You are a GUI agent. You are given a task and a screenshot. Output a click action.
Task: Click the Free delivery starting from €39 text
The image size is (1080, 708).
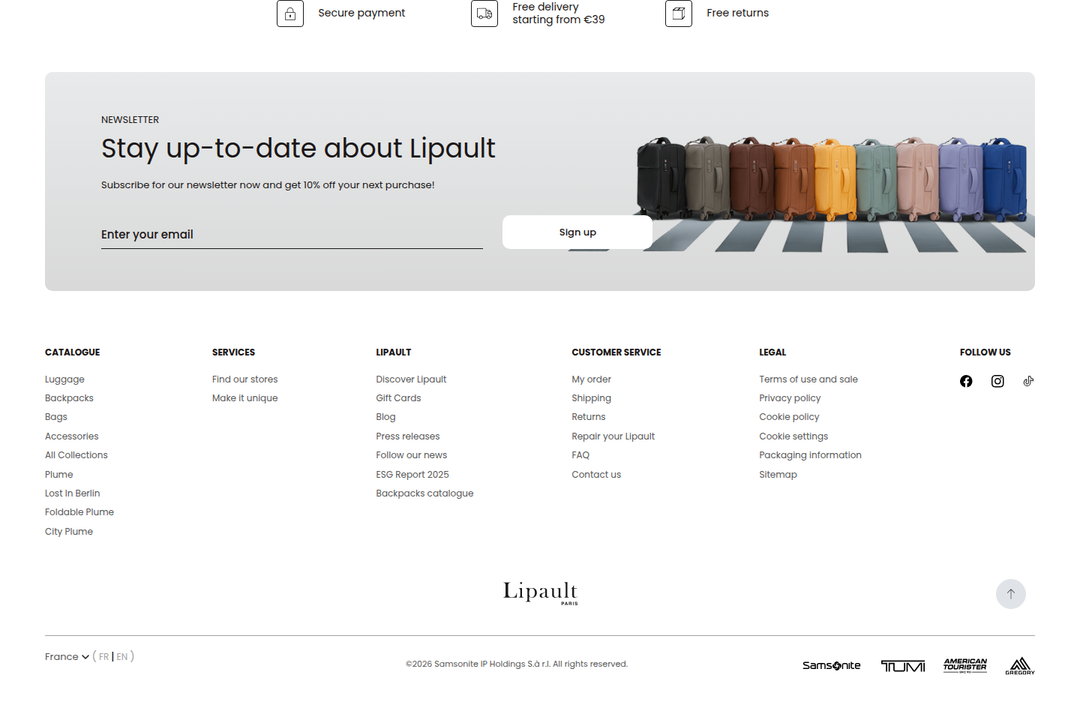pos(559,13)
